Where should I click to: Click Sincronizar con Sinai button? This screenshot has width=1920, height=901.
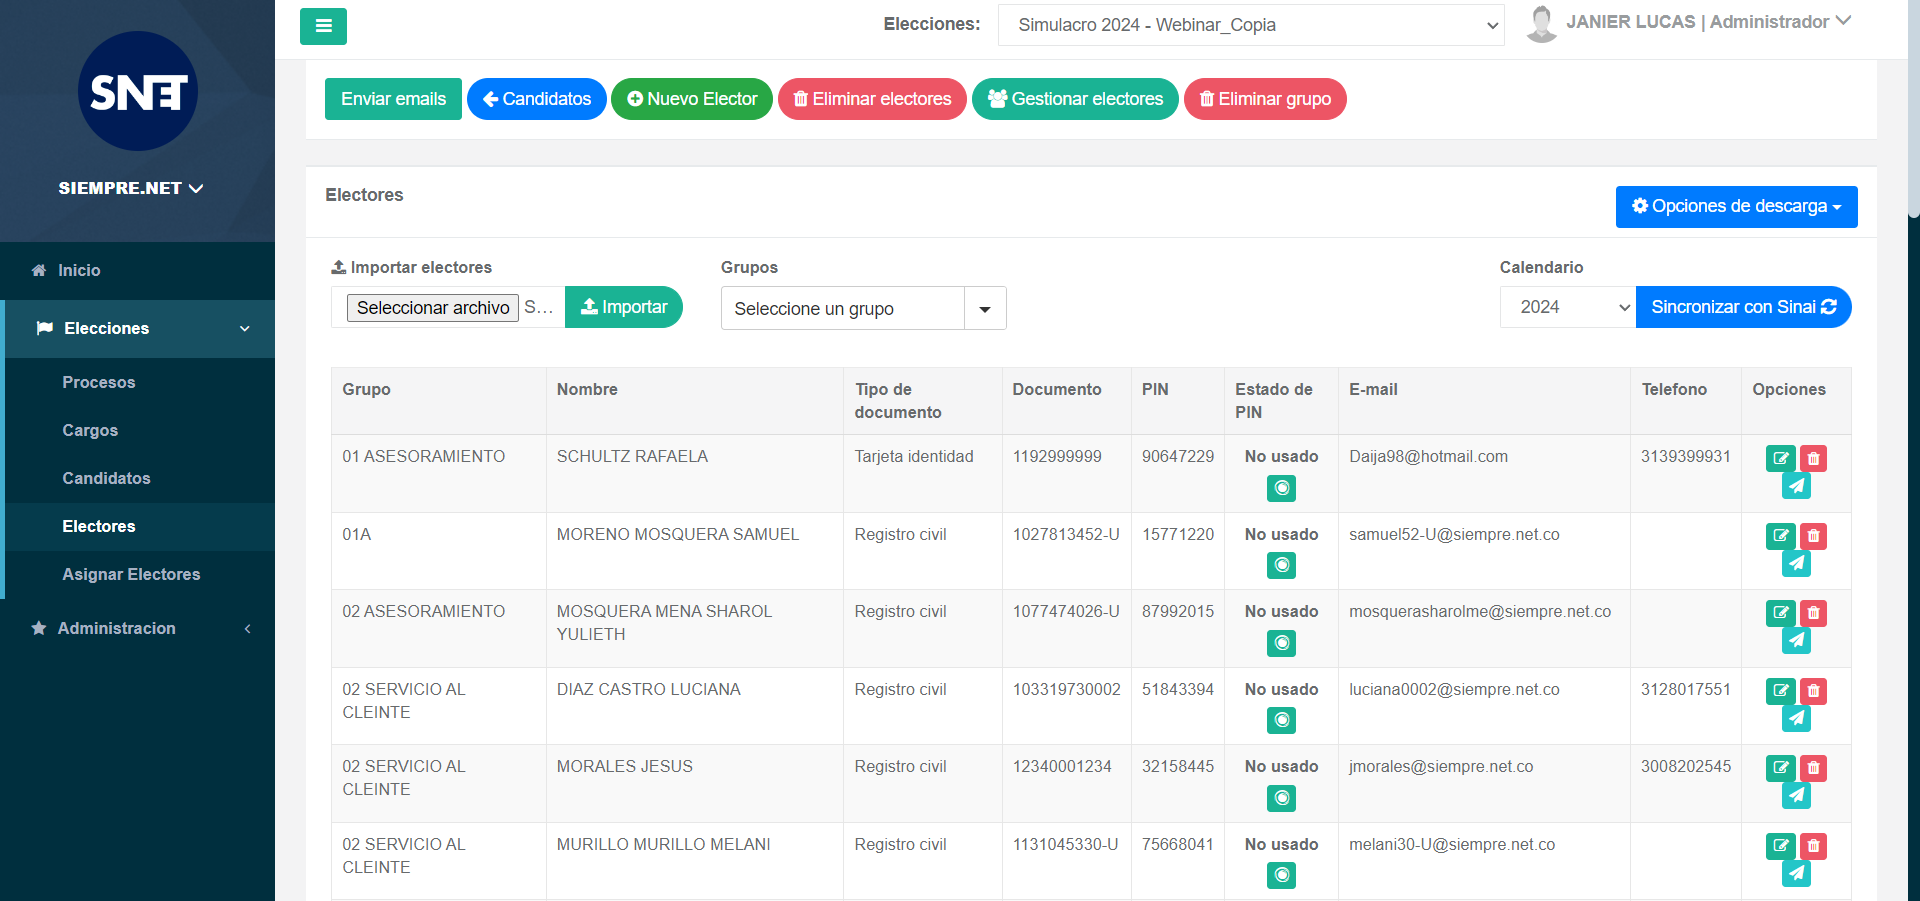pyautogui.click(x=1743, y=307)
